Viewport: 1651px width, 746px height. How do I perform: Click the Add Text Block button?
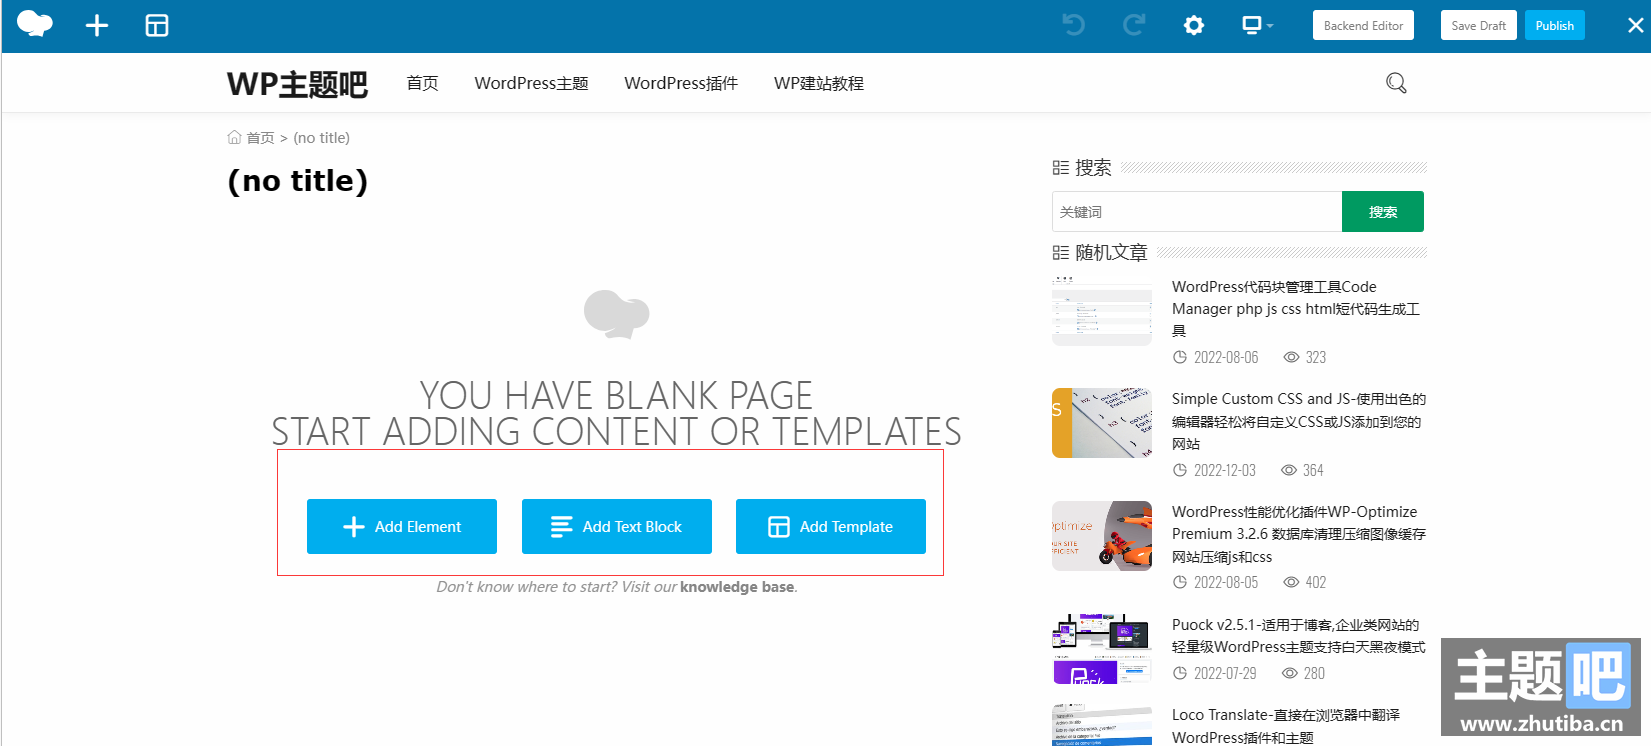tap(617, 526)
